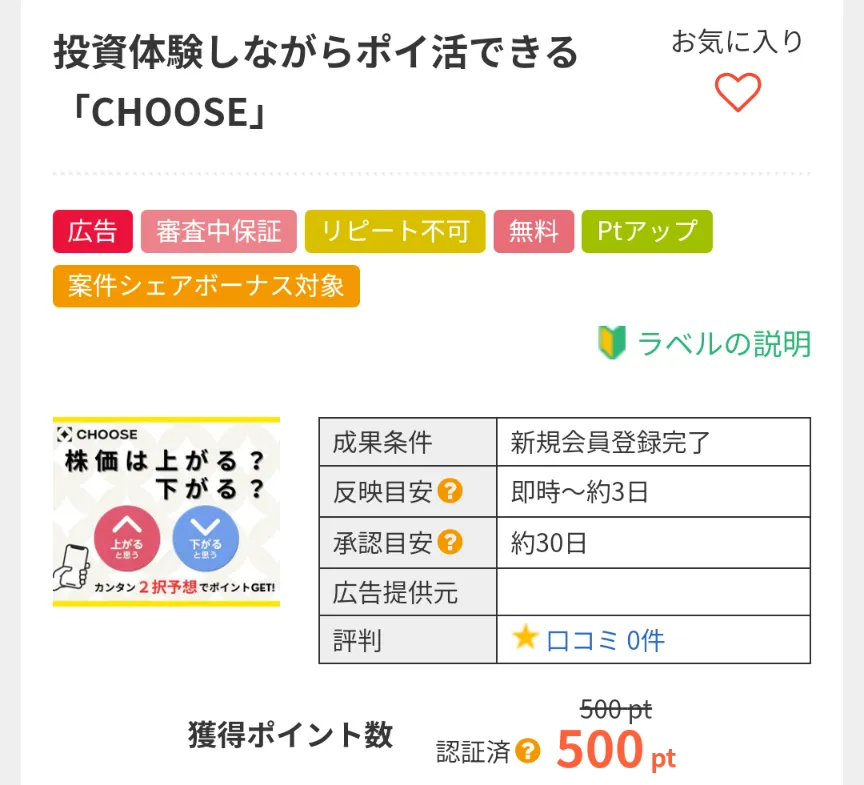Click the 審査中保証 label tag
Viewport: 864px width, 785px height.
tap(219, 231)
